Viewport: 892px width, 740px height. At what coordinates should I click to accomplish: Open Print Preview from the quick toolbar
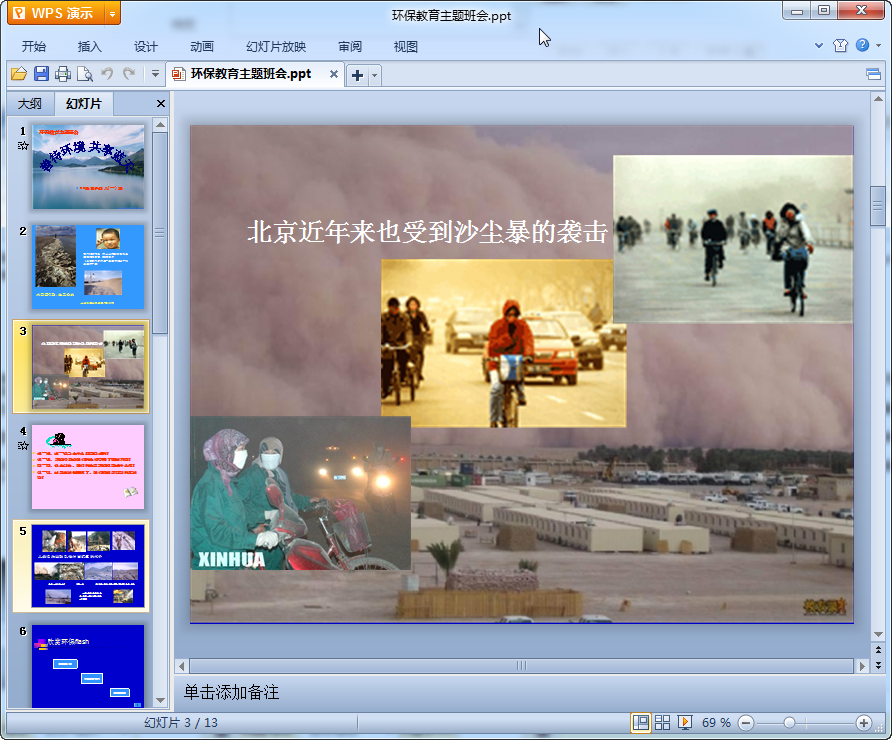85,74
